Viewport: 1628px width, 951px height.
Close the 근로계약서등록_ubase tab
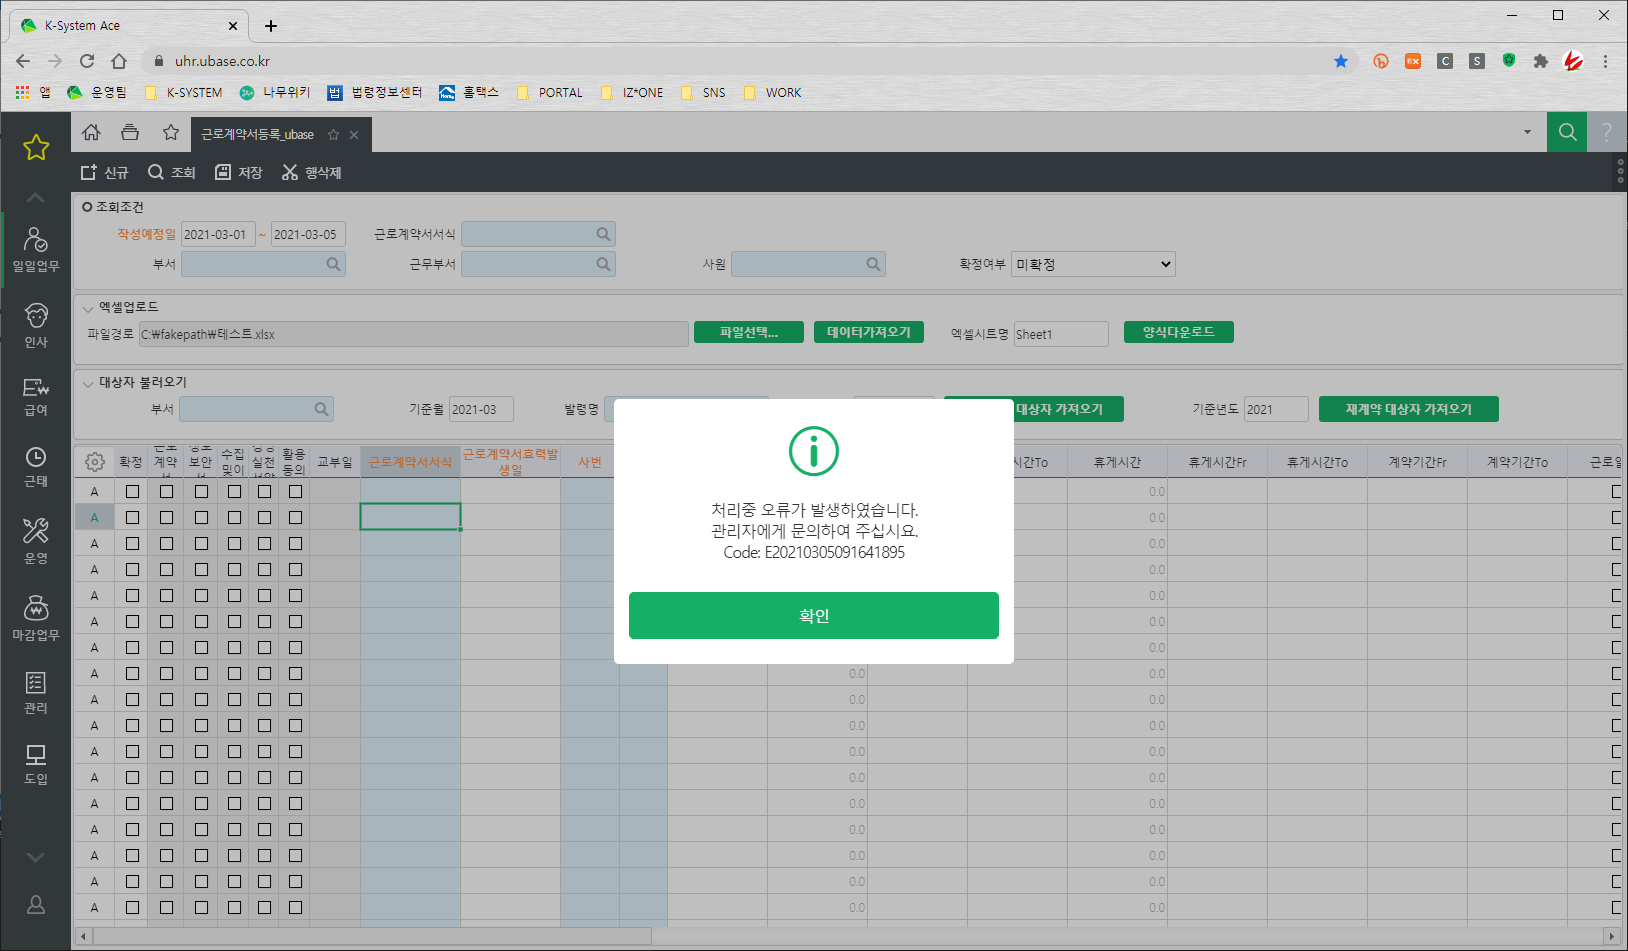[354, 135]
